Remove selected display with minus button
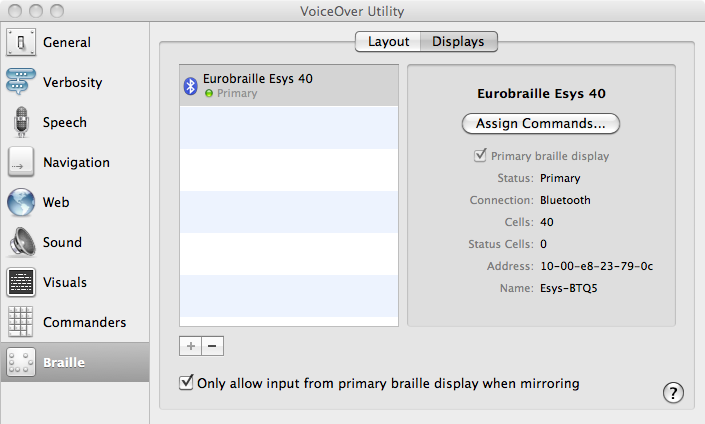 212,346
